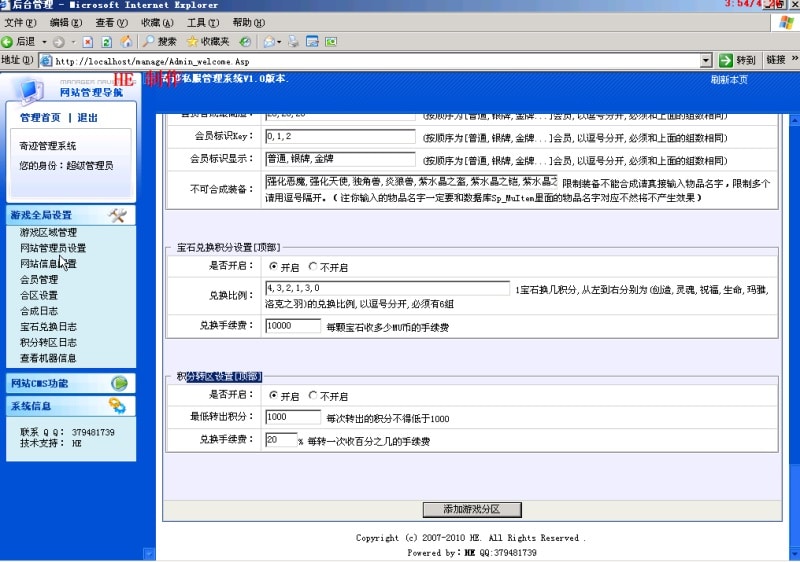
Task: Click the Home toolbar icon
Action: tap(126, 42)
